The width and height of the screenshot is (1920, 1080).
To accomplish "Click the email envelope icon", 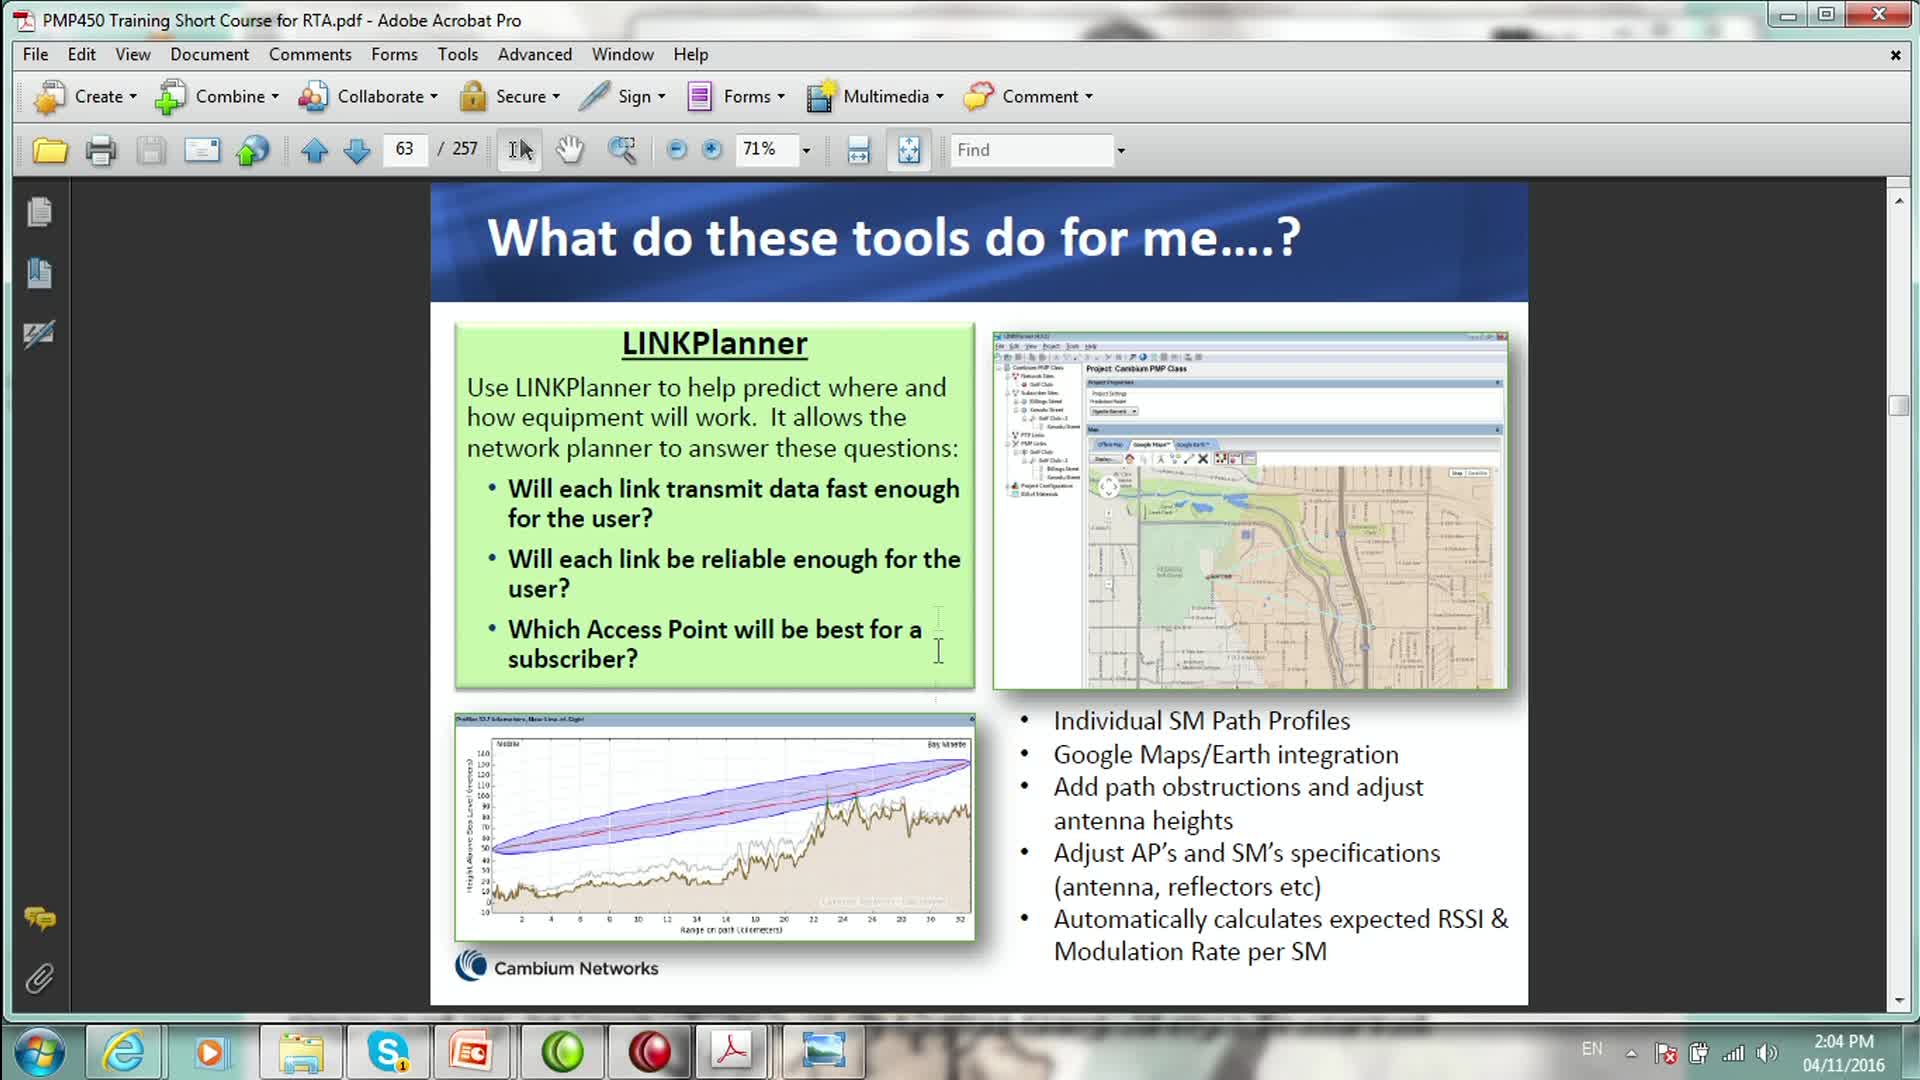I will point(202,150).
